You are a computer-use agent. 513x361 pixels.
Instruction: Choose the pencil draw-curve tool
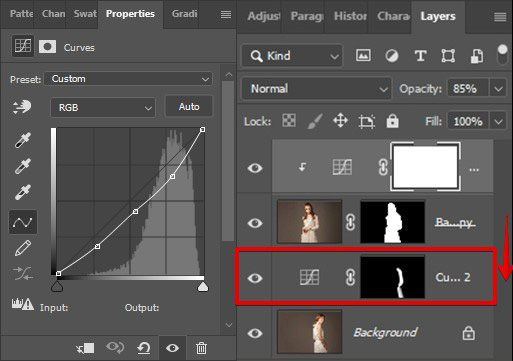pyautogui.click(x=23, y=248)
